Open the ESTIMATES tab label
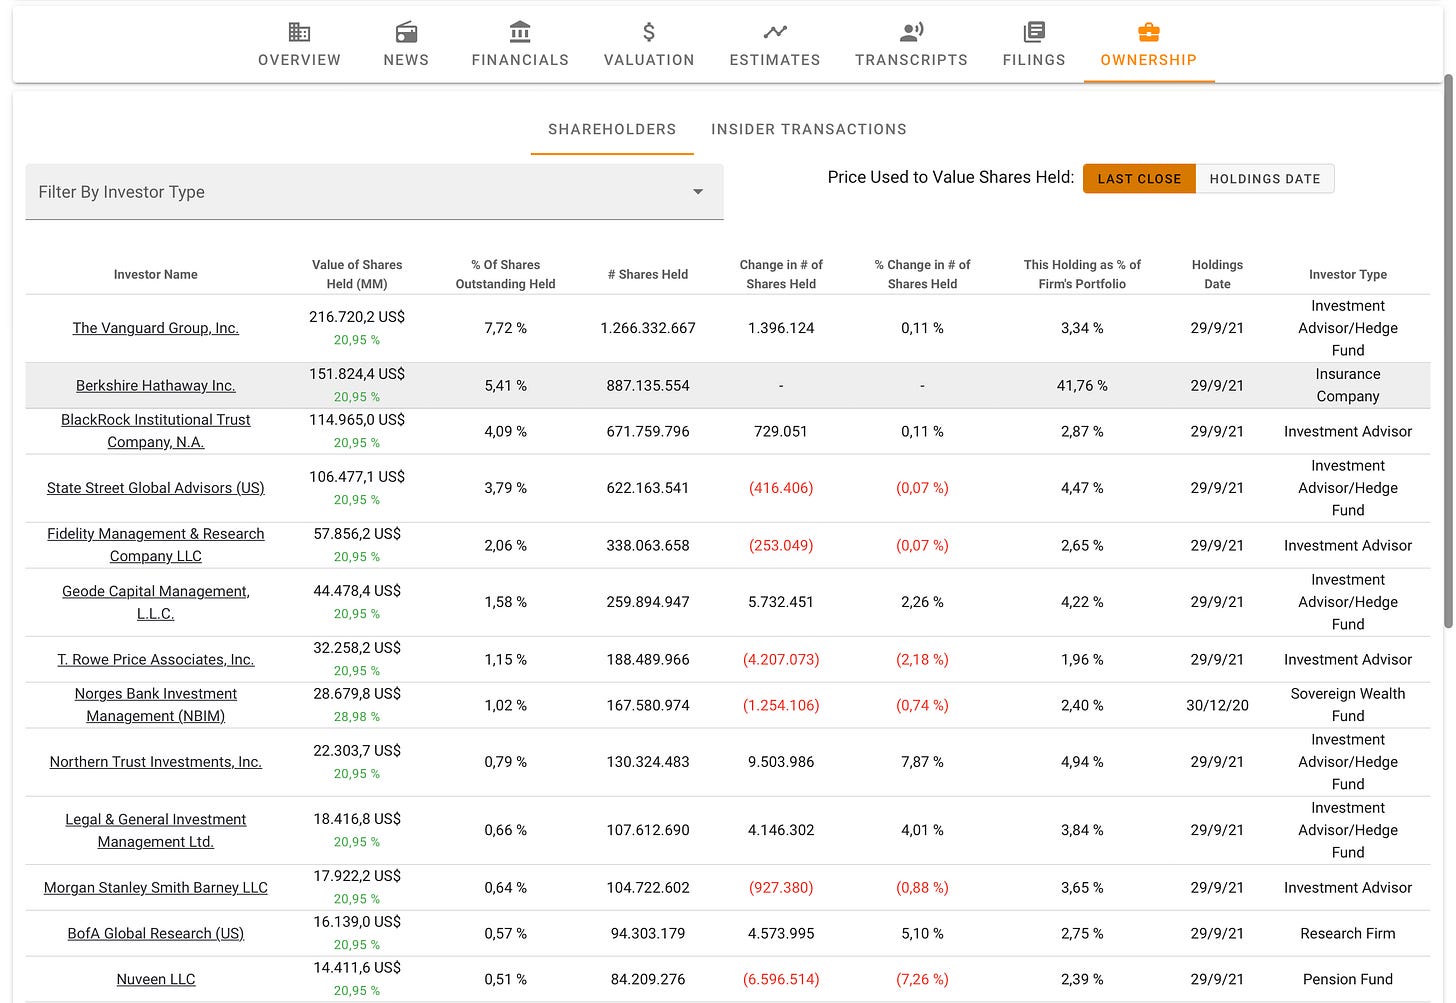 pyautogui.click(x=775, y=60)
